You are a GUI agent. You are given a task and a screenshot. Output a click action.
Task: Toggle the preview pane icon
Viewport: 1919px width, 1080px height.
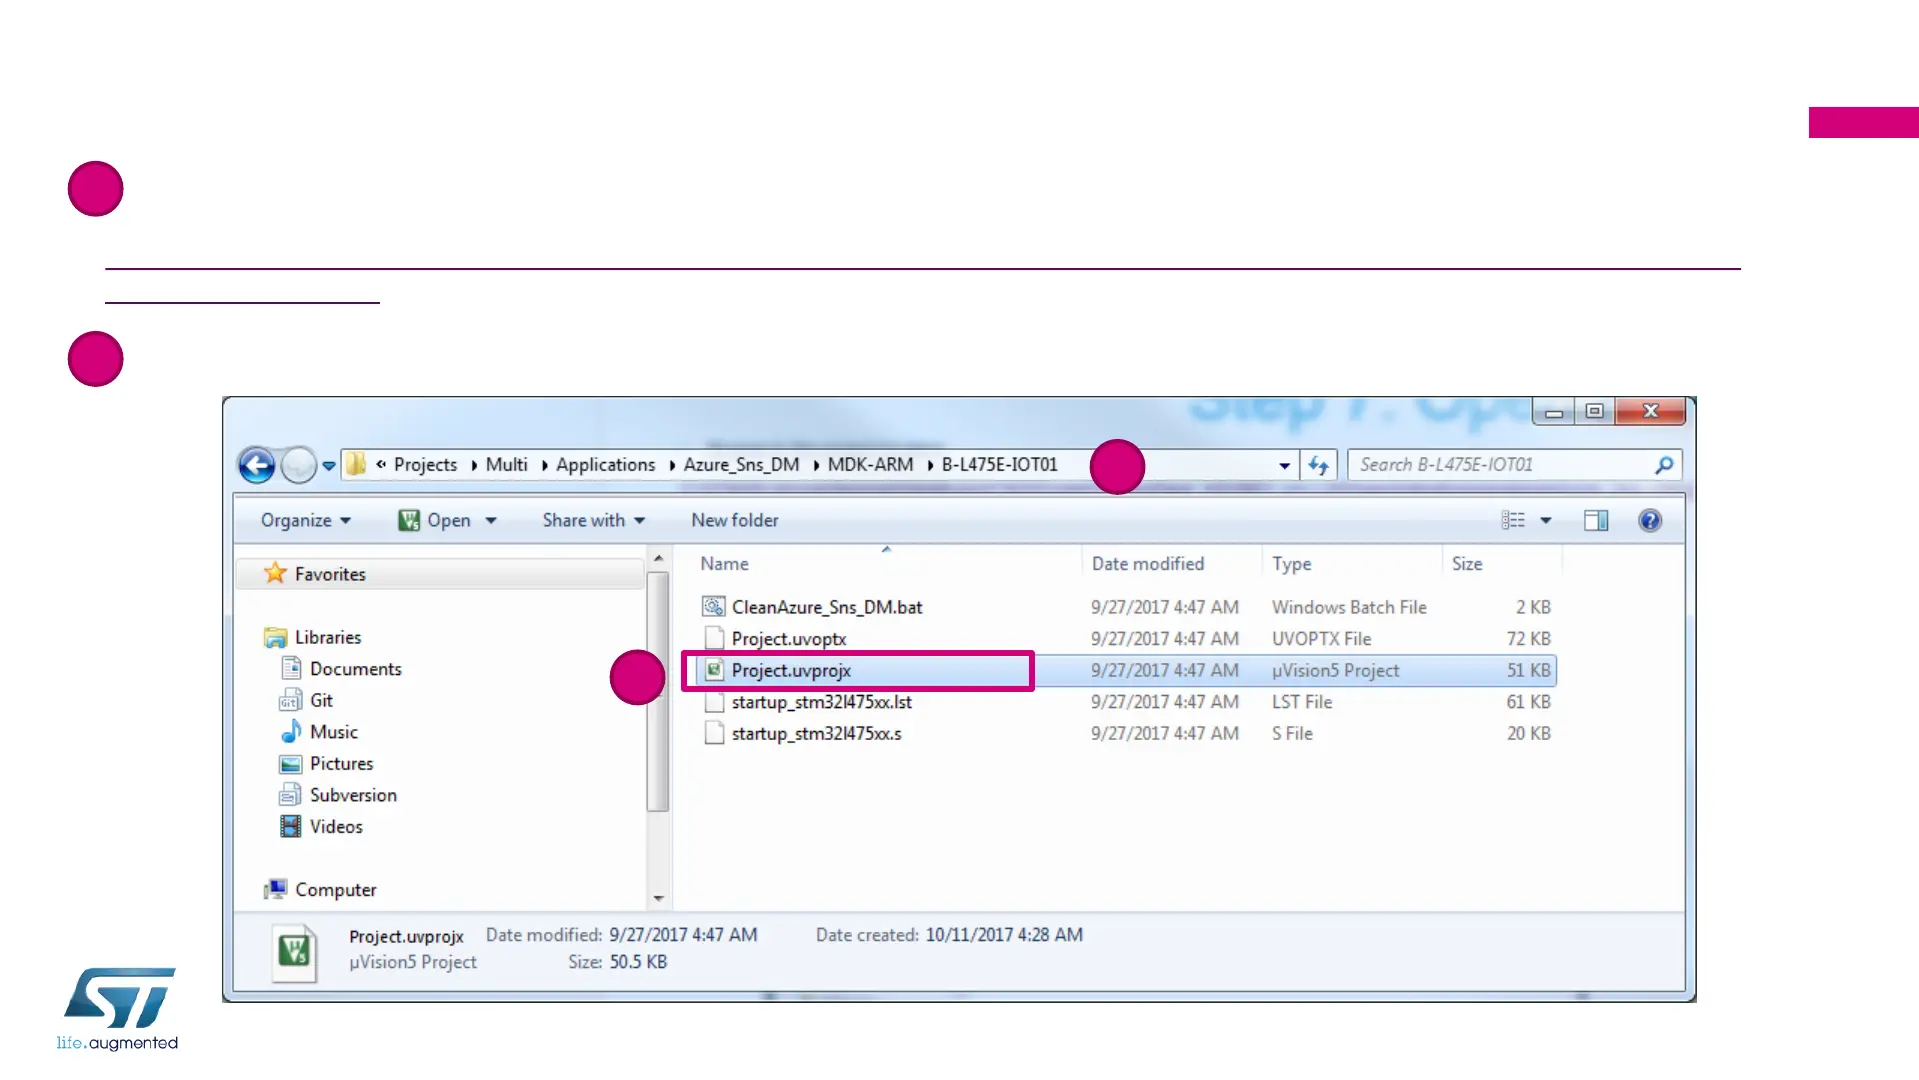coord(1595,520)
